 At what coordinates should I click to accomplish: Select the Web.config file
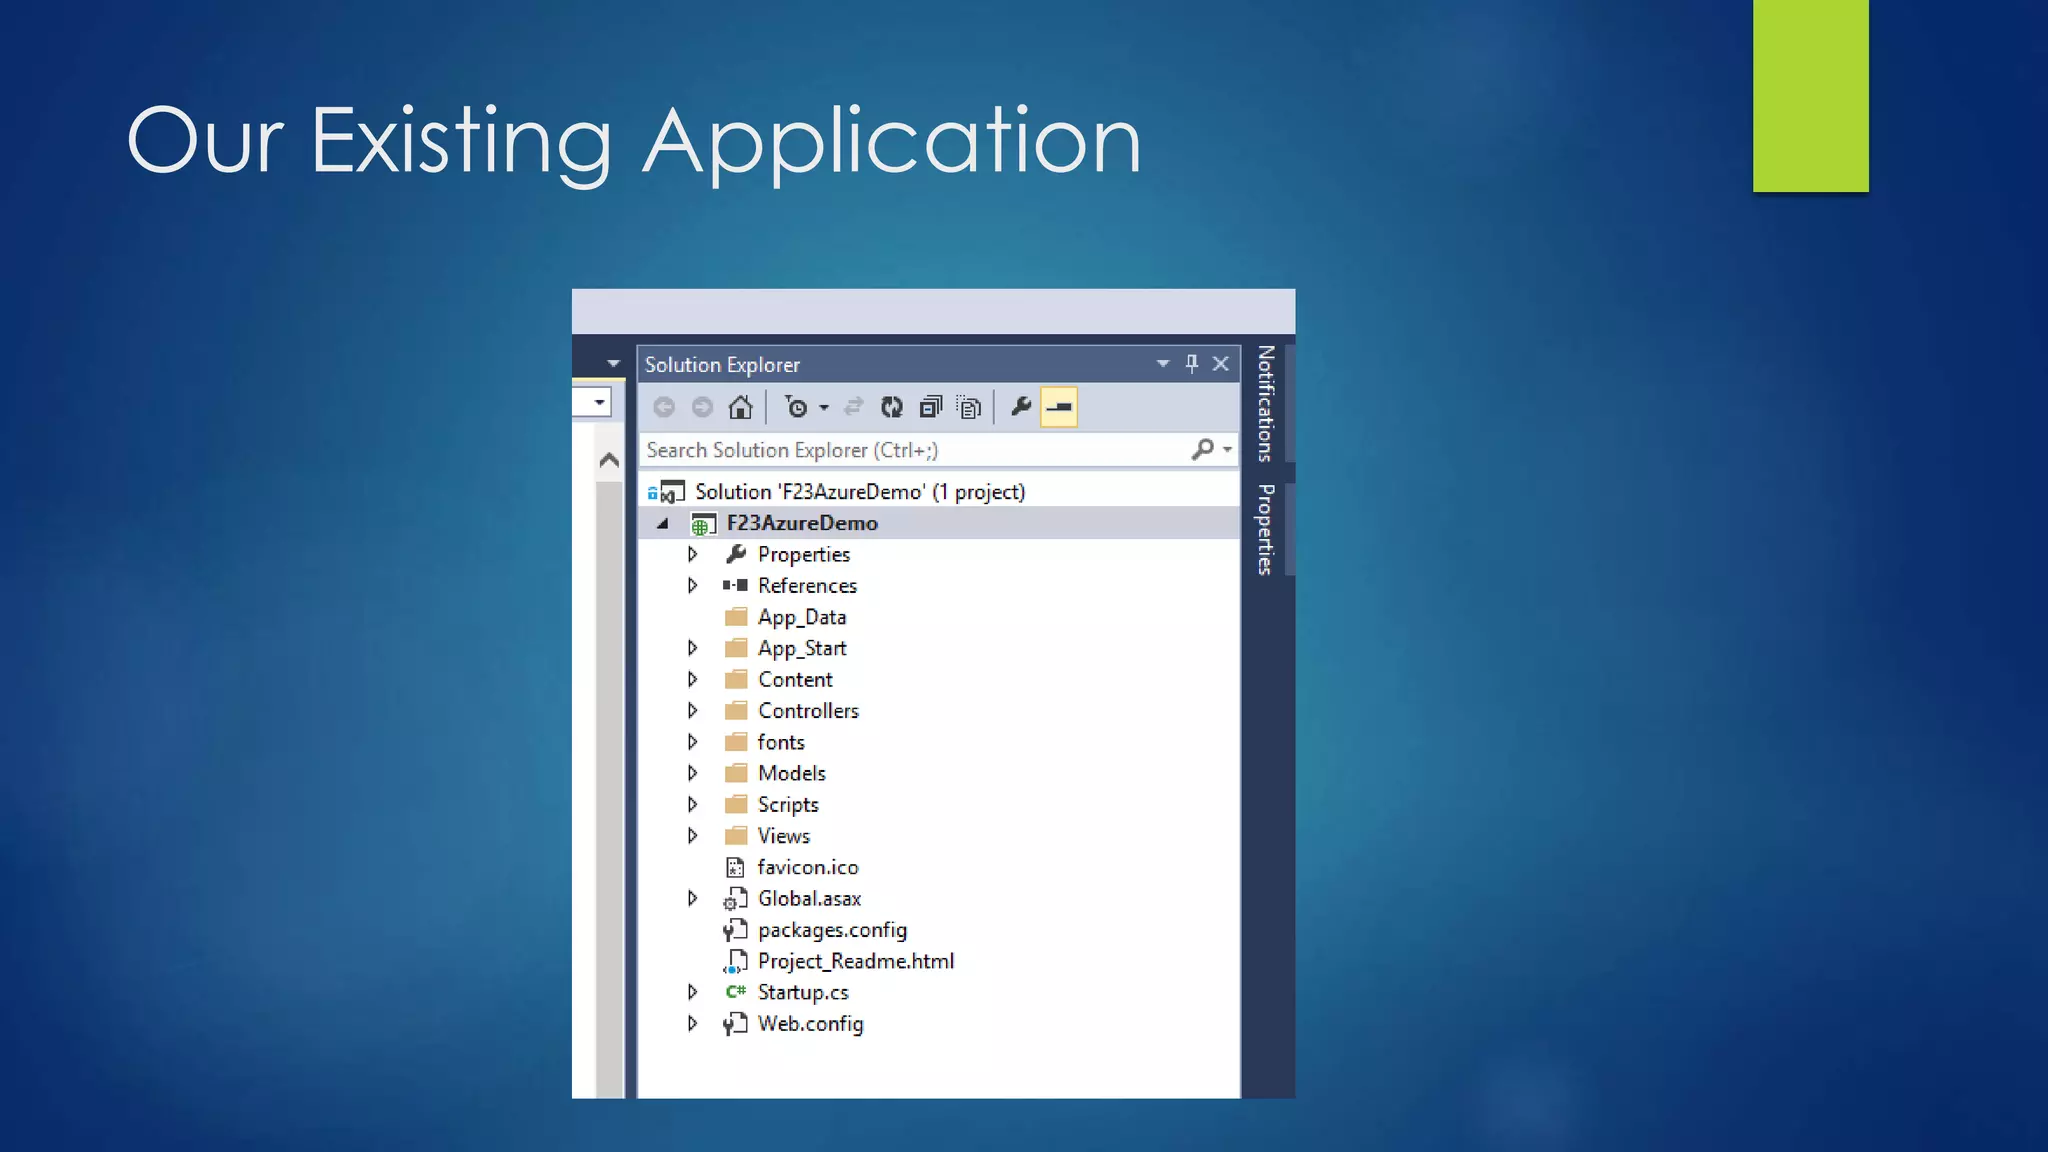[810, 1024]
